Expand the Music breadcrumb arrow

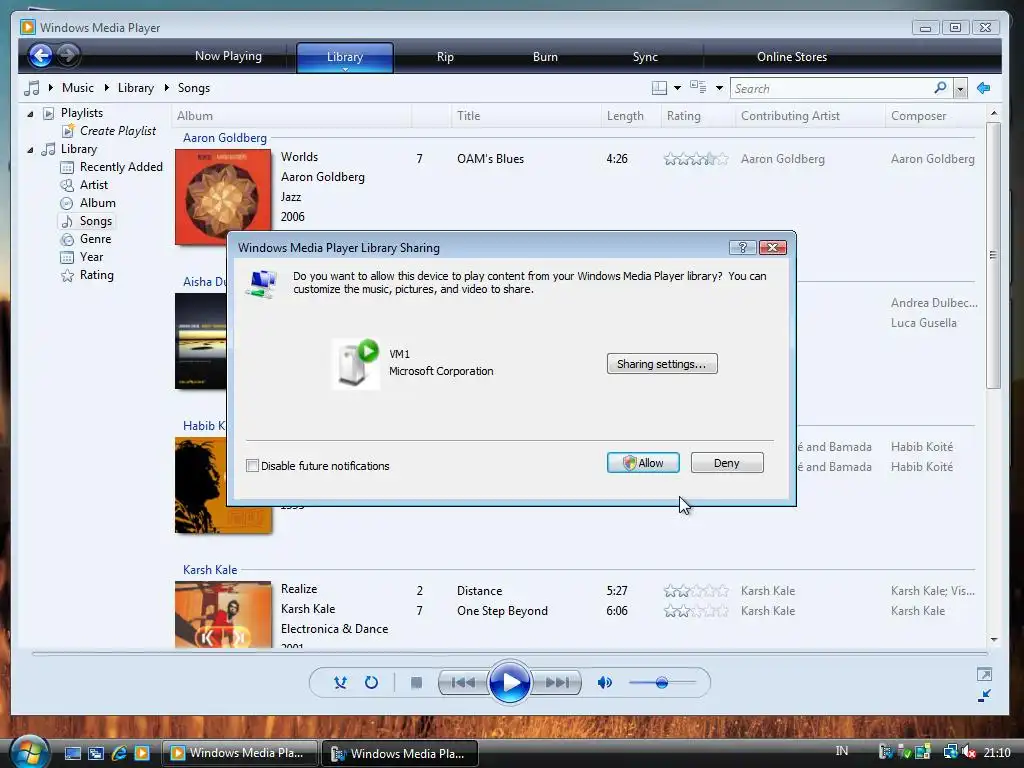pos(51,88)
